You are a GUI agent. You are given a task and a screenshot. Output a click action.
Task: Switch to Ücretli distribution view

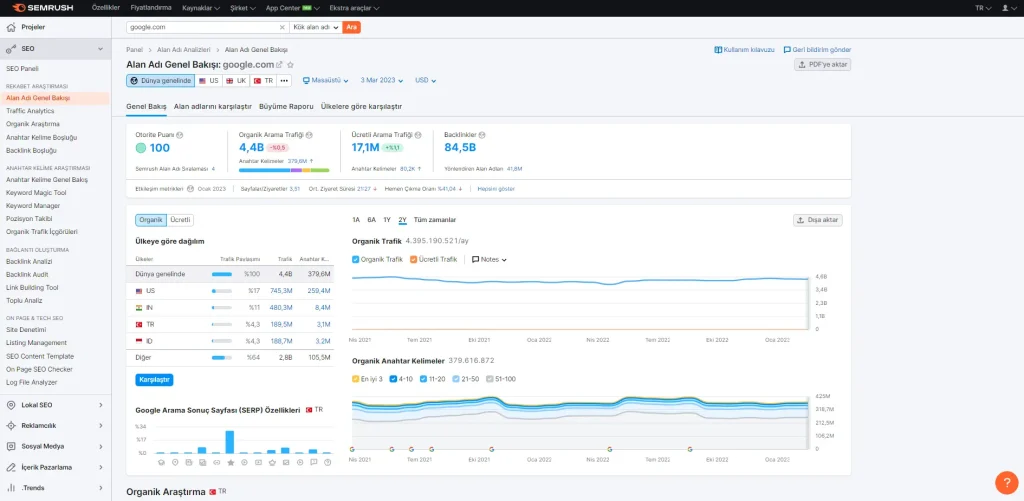[180, 220]
